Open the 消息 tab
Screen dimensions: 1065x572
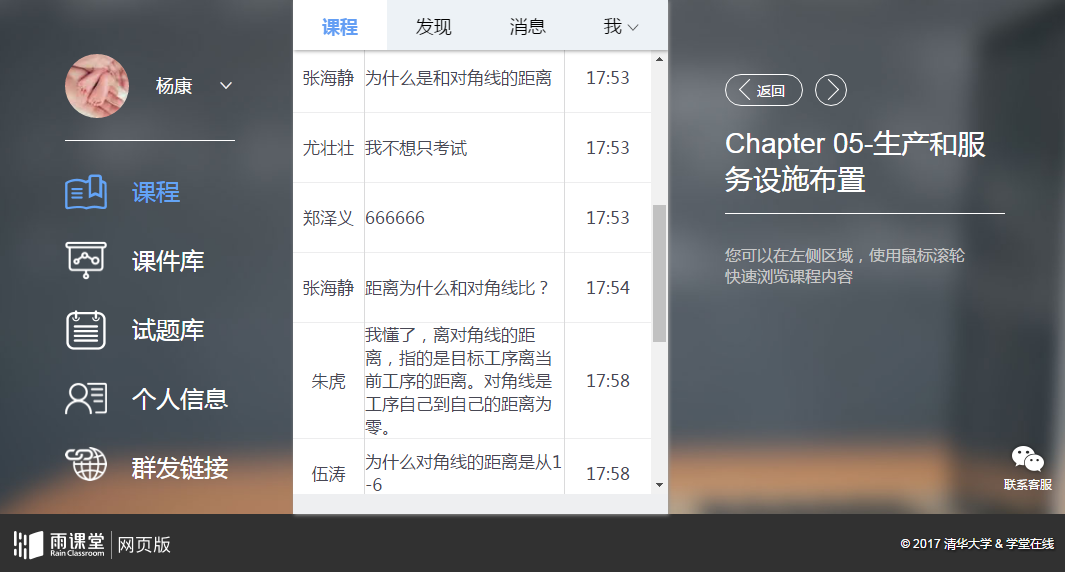coord(527,27)
